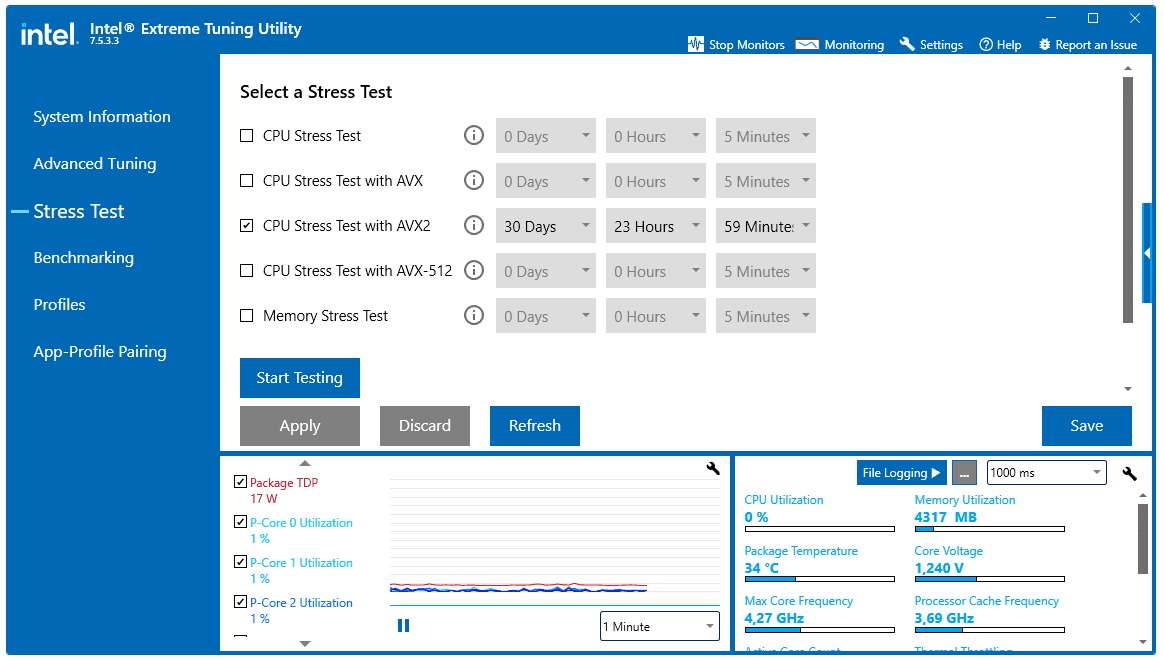Image resolution: width=1164 pixels, height=660 pixels.
Task: Show info for CPU Stress Test with AVX2
Action: [474, 225]
